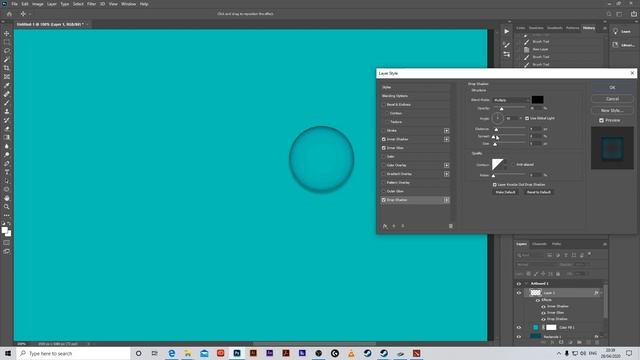
Task: Hide the Color Fill 1 layer eye
Action: pyautogui.click(x=519, y=327)
